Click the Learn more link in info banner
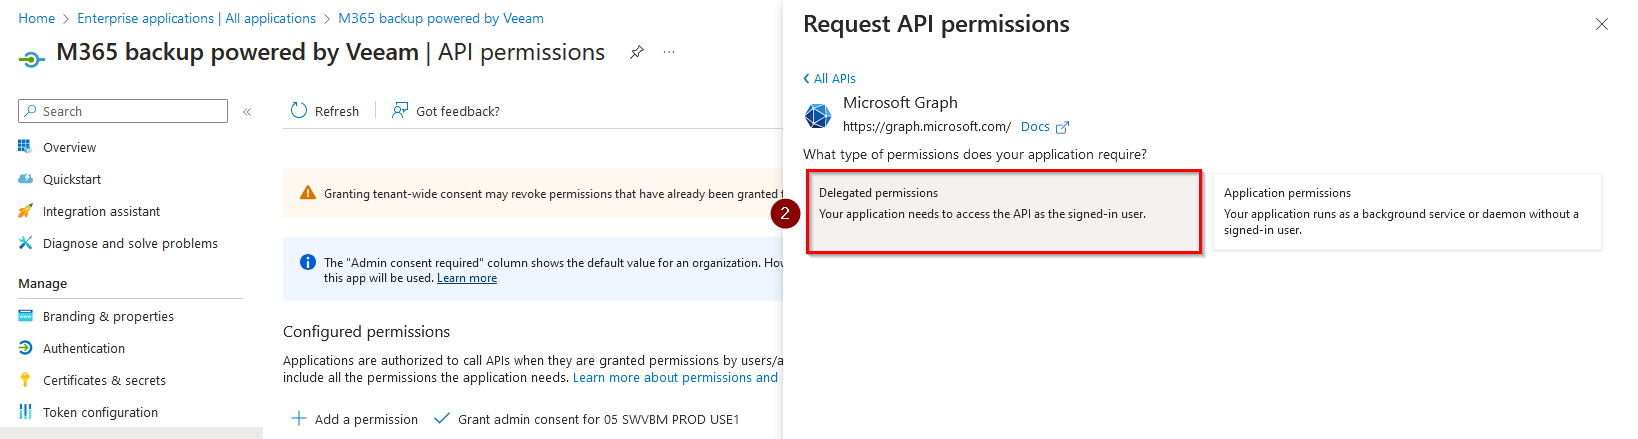Screen dimensions: 1638x439 (467, 278)
